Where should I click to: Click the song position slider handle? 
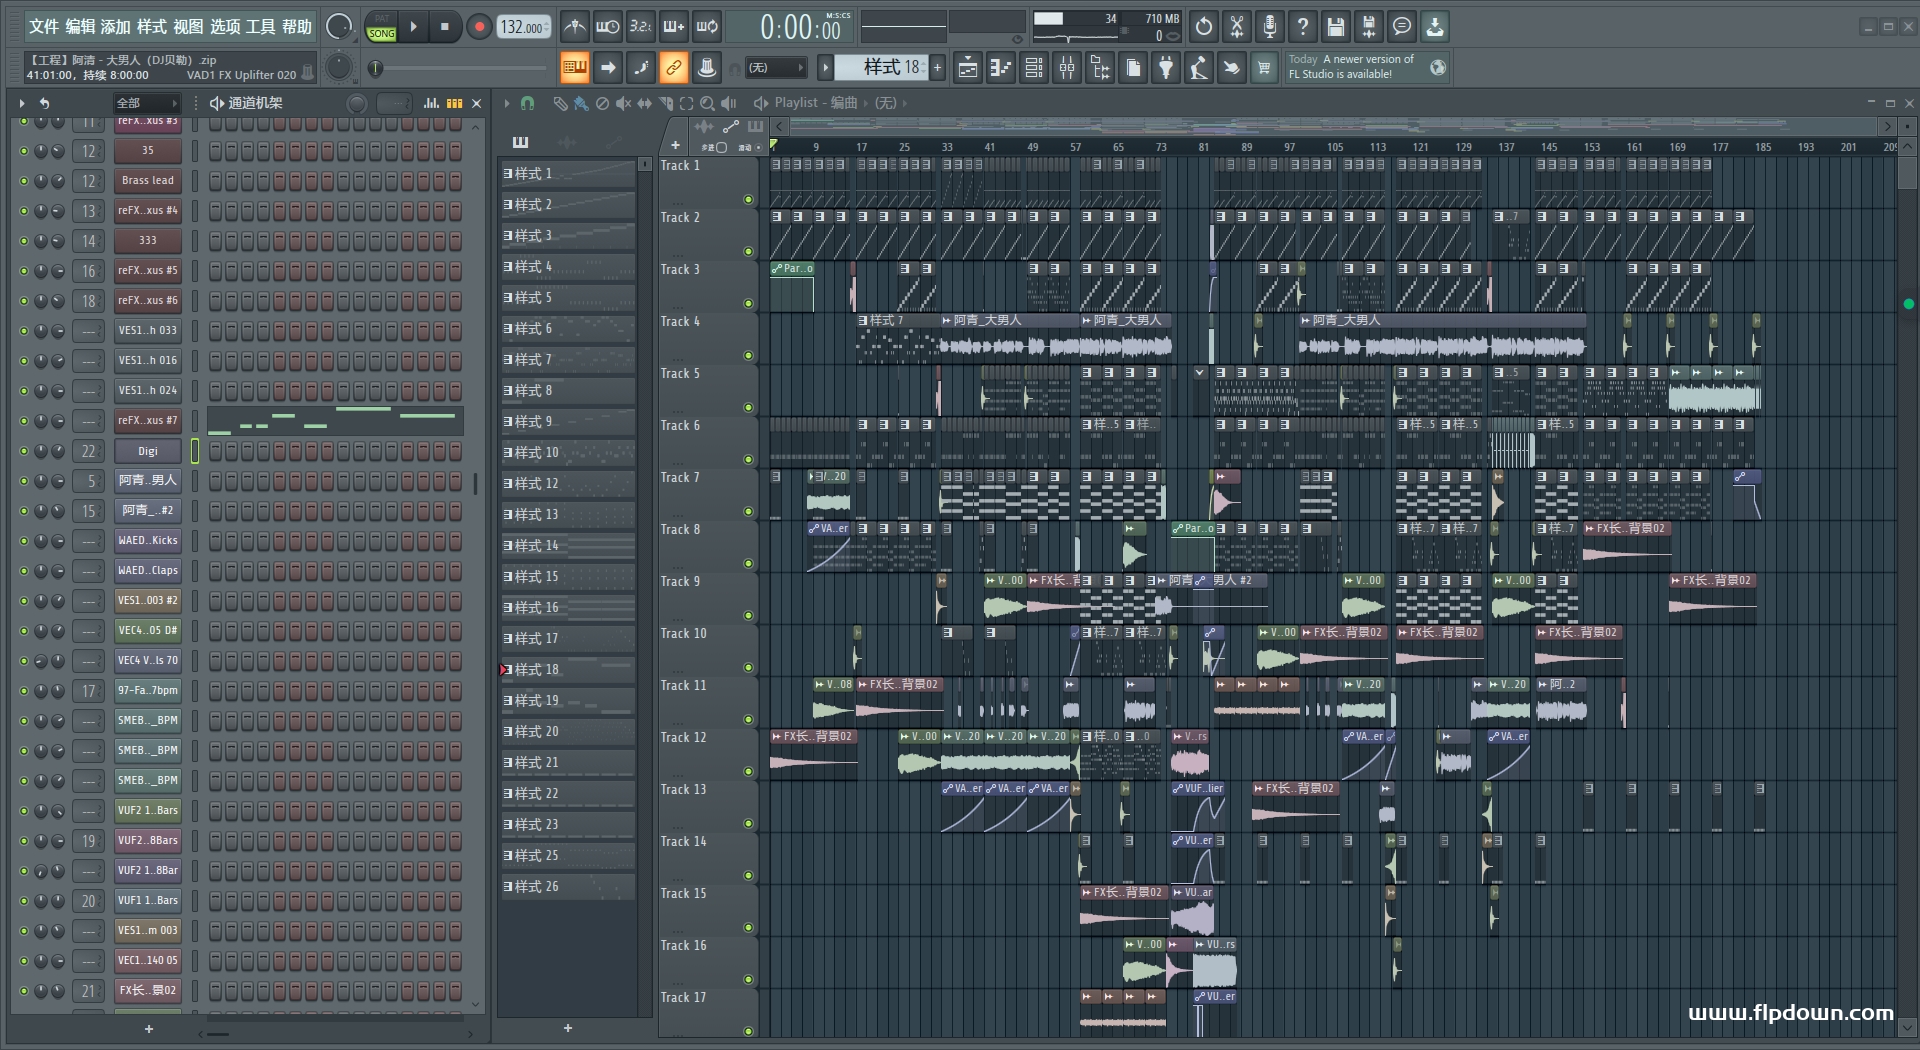376,68
